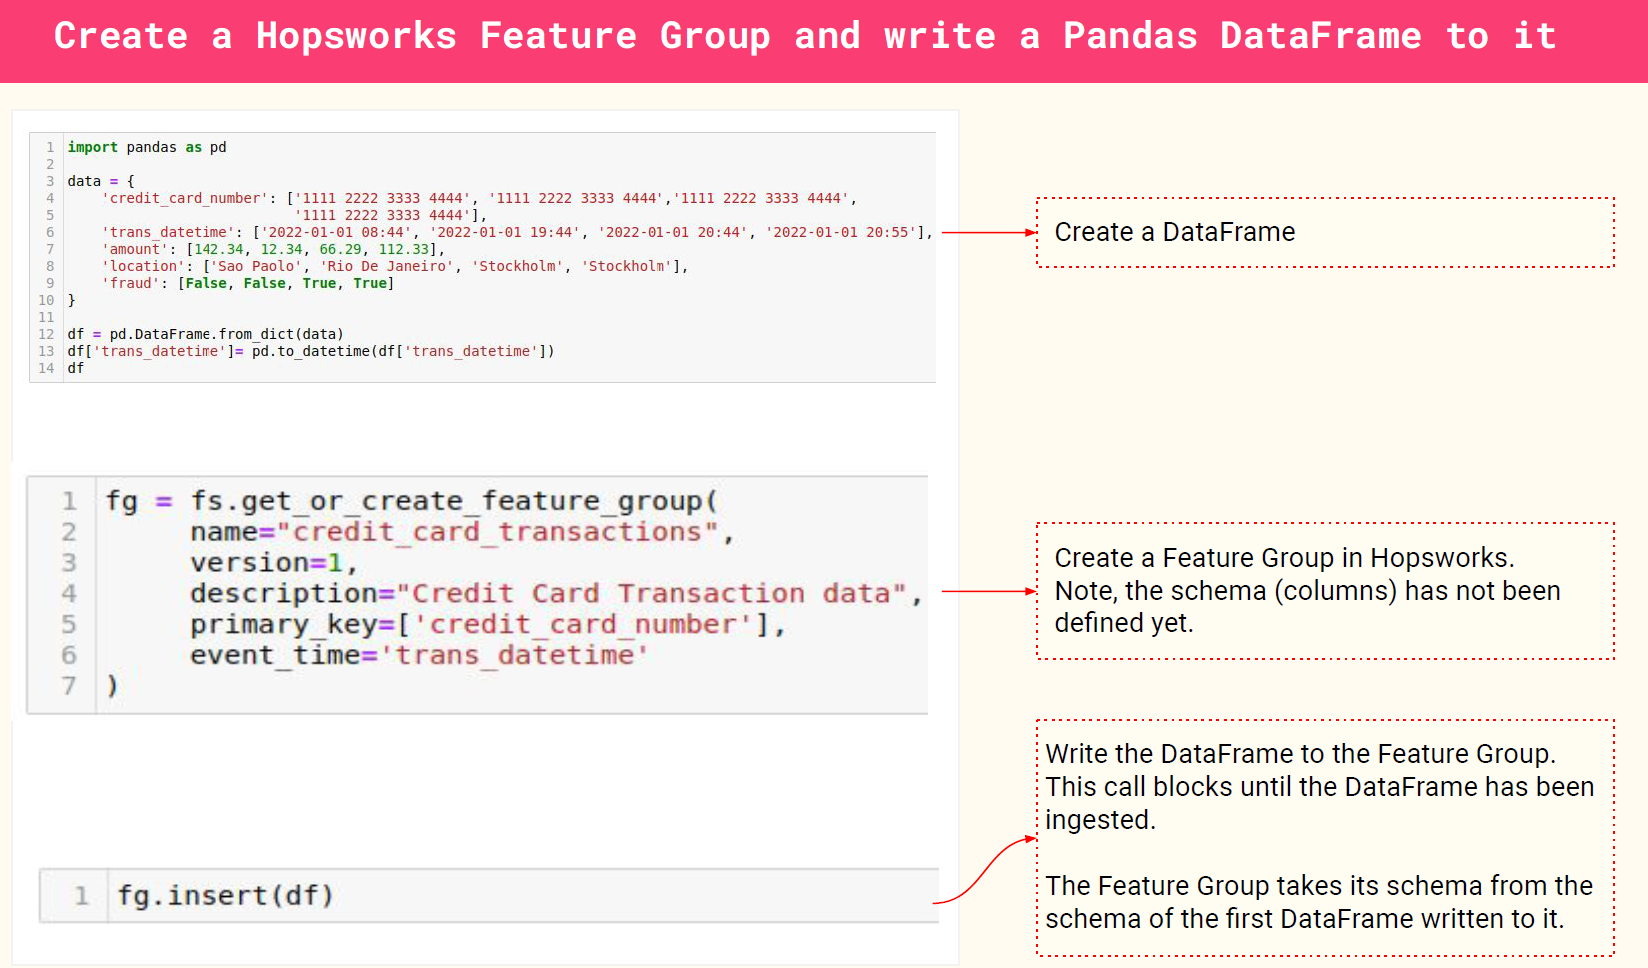Click 'Create a Feature Group in Hopsworks.' text

pos(1285,558)
